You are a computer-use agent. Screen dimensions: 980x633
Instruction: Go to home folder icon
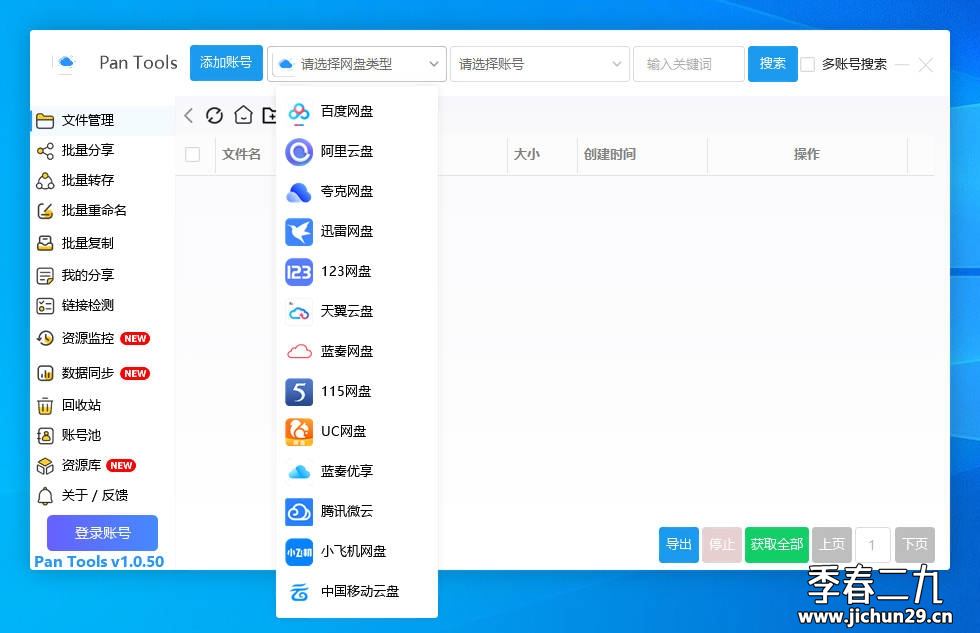click(x=243, y=115)
